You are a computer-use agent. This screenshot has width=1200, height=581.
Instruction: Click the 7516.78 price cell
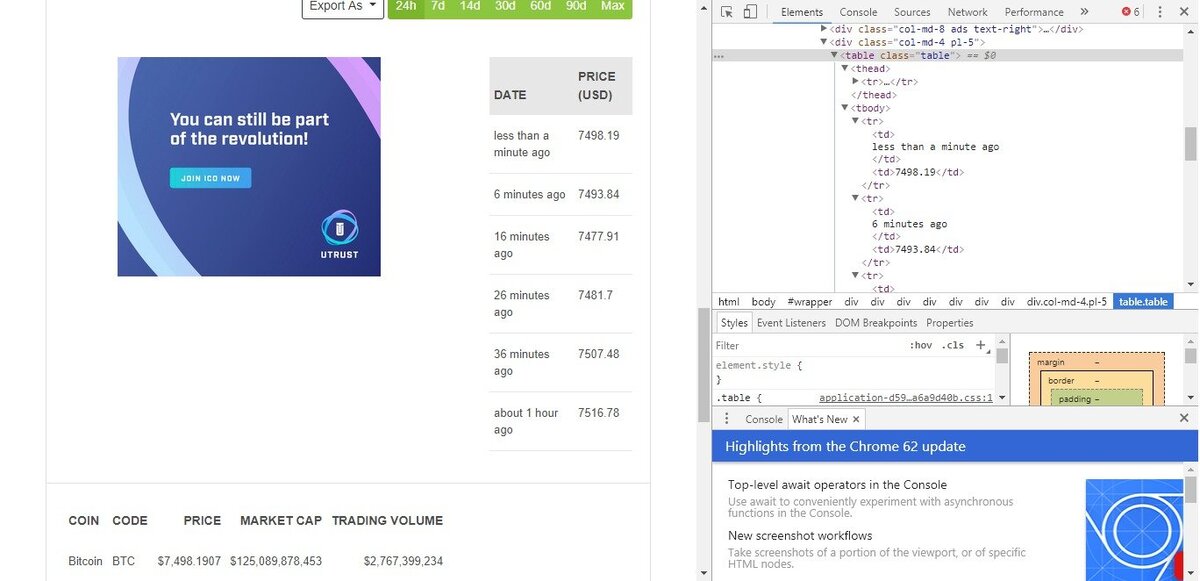click(599, 412)
